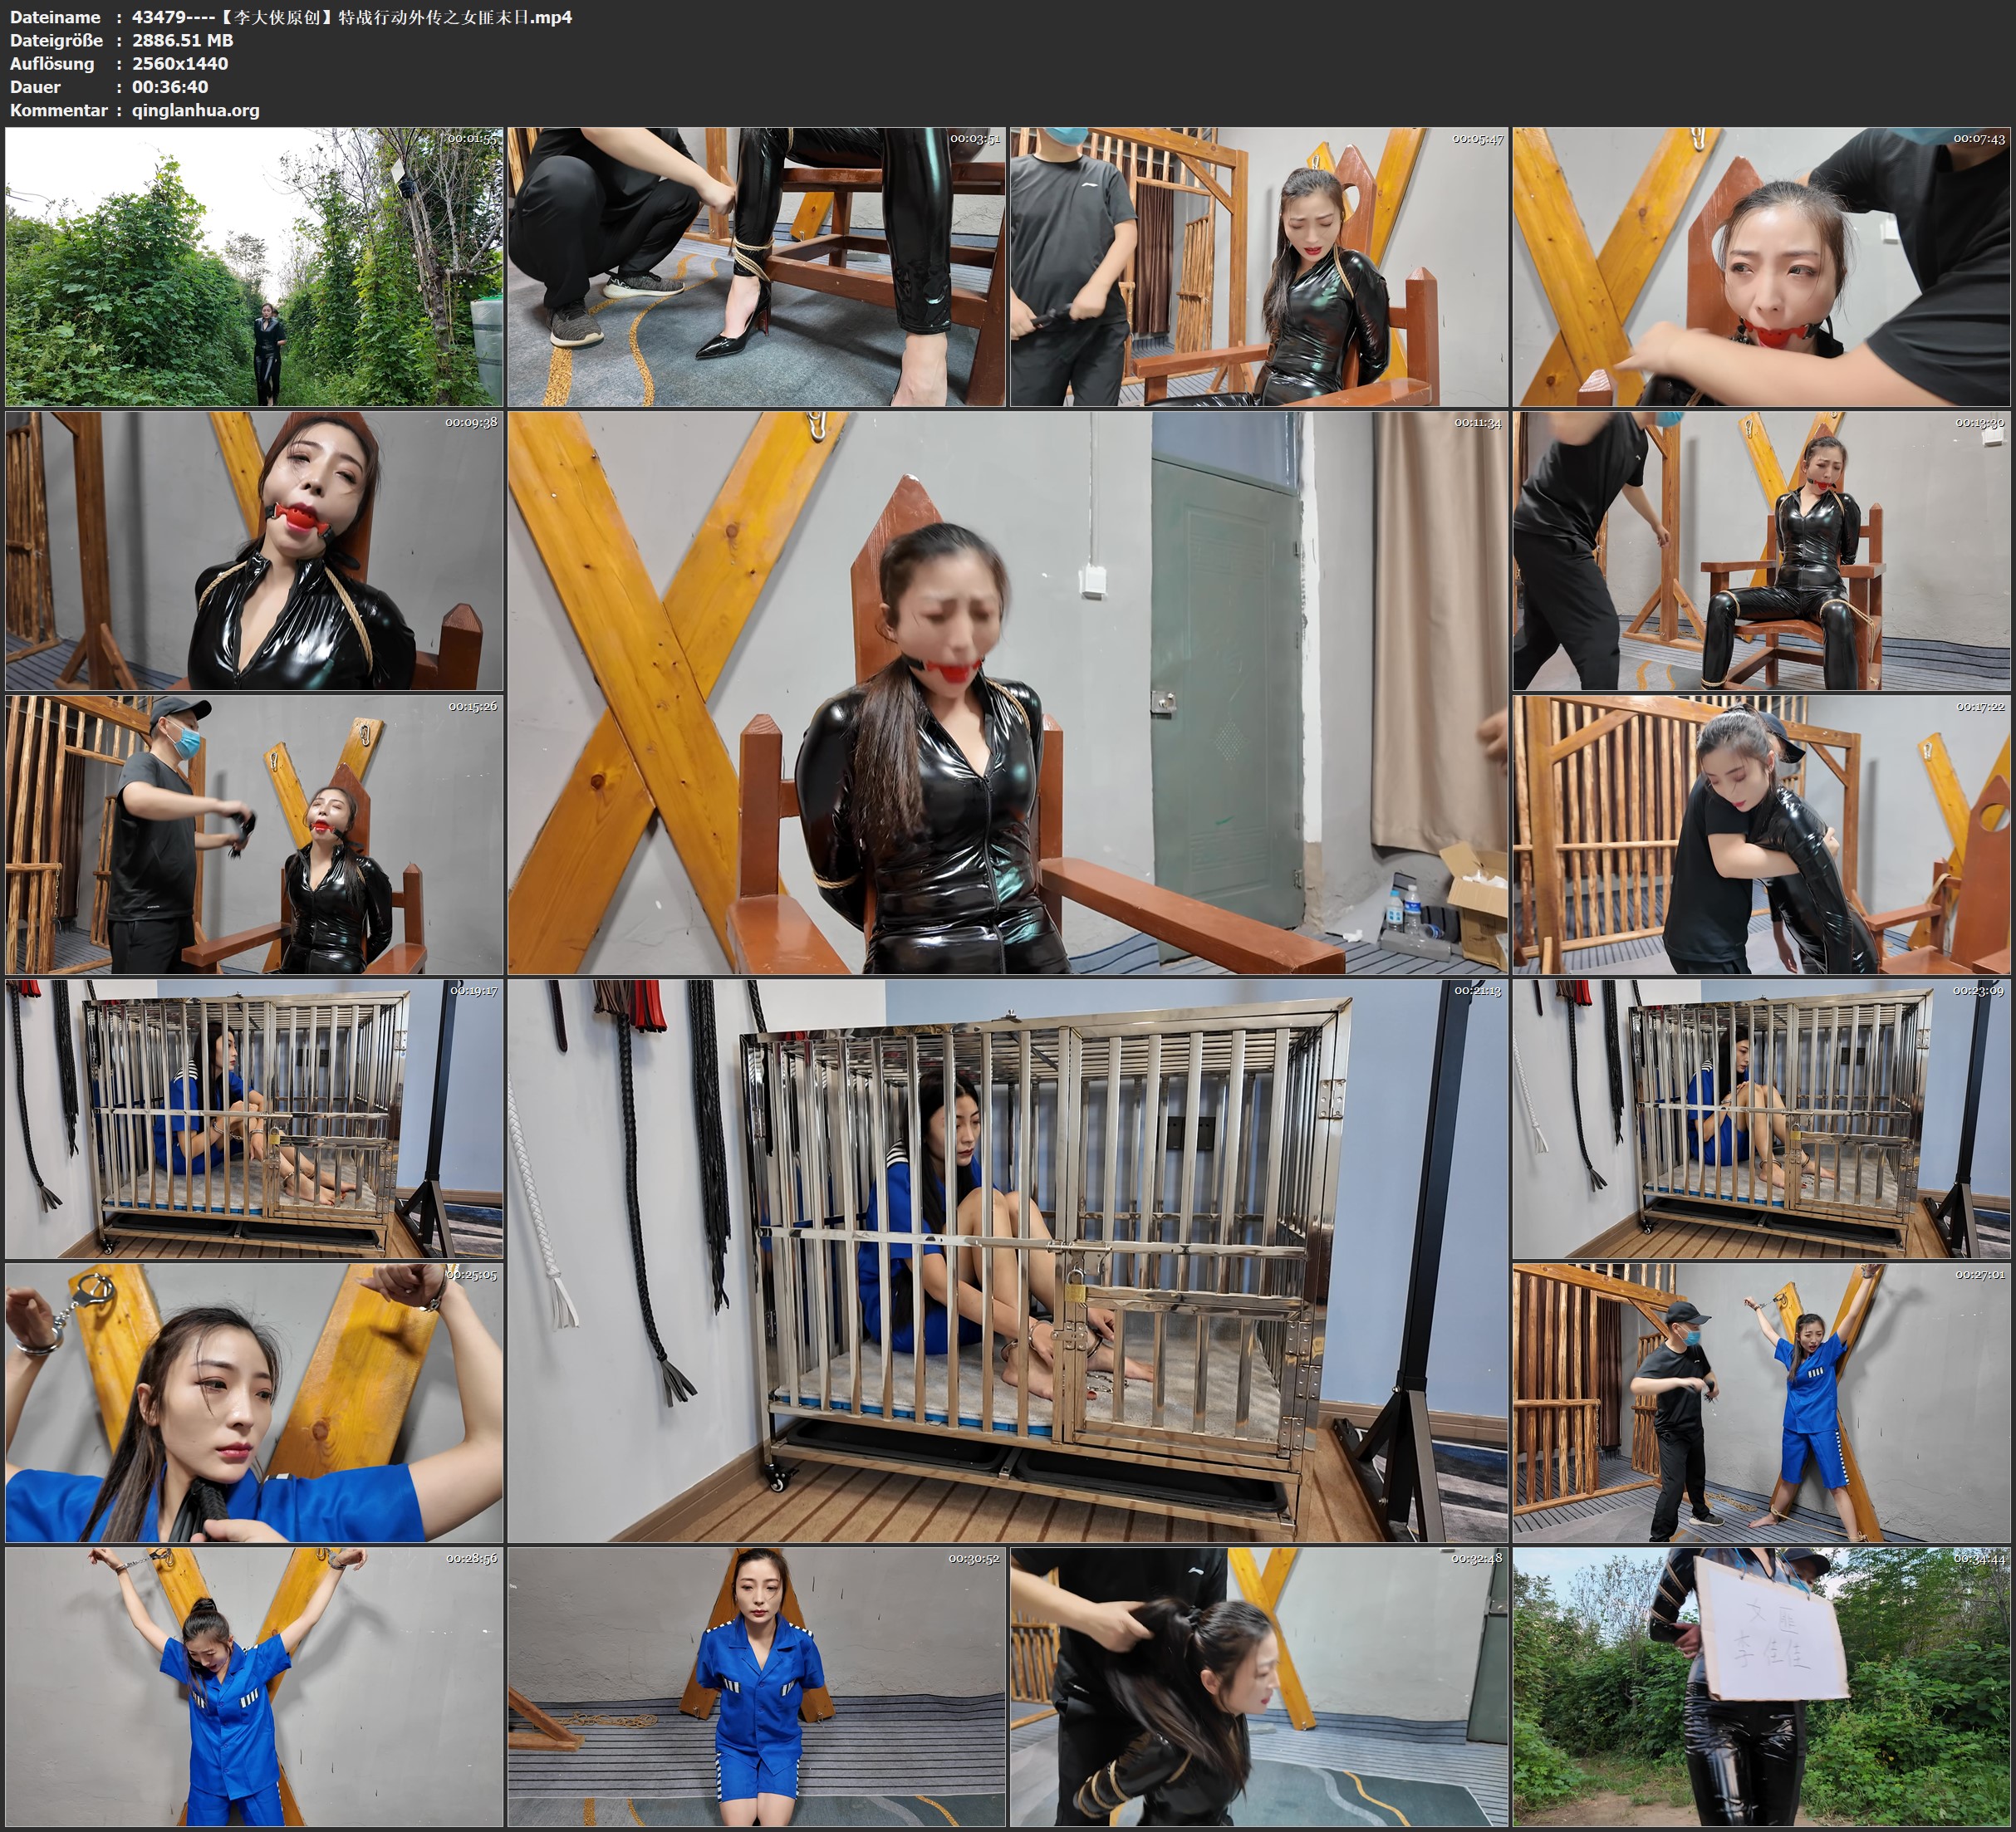Click the large cage thumbnail at 00:21:13
This screenshot has width=2016, height=1832.
(x=1007, y=1260)
